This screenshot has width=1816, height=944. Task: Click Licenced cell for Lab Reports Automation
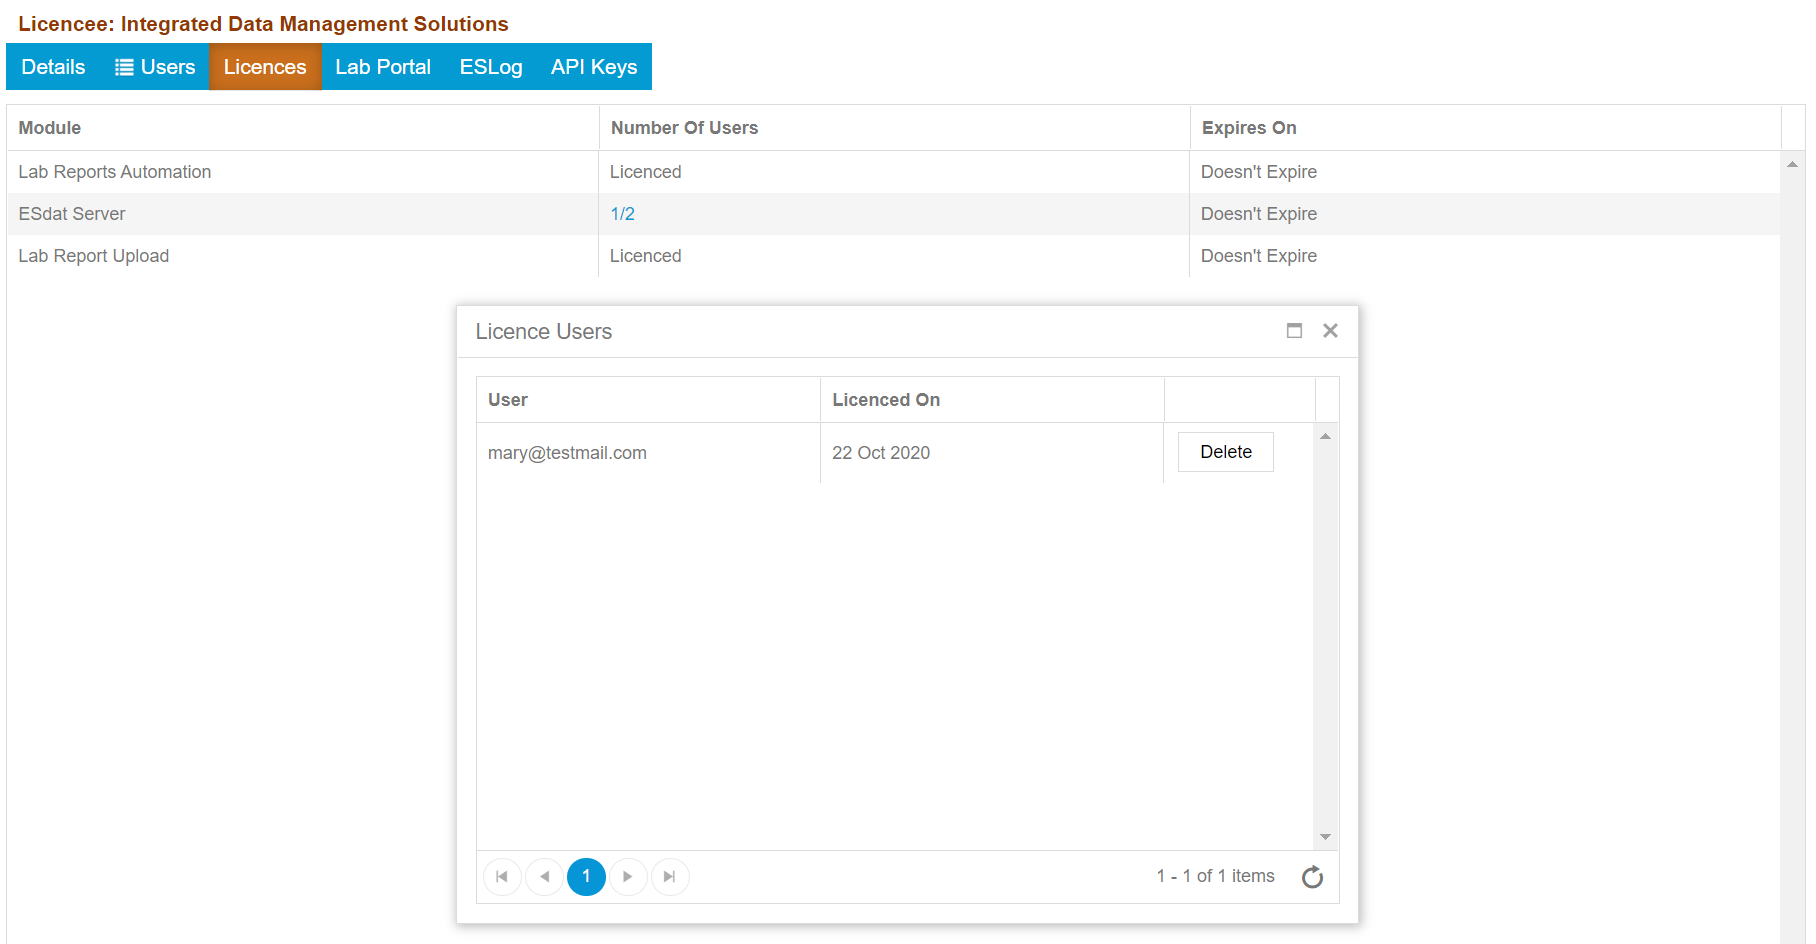pyautogui.click(x=894, y=172)
